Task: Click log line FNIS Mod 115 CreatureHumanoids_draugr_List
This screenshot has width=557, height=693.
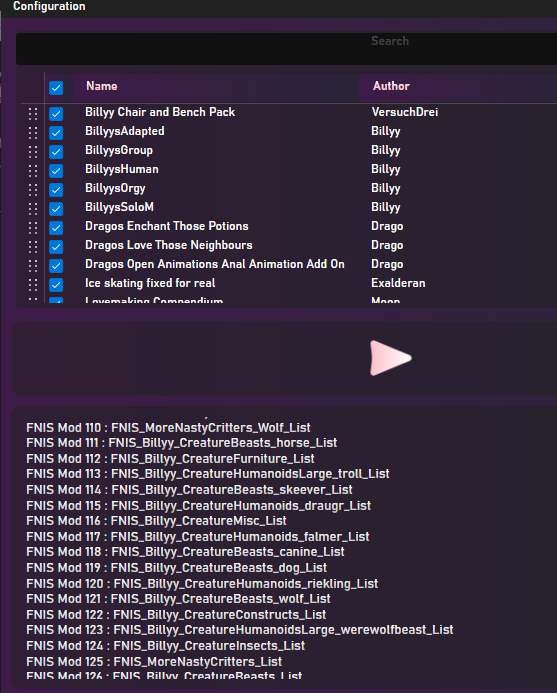Action: tap(198, 506)
